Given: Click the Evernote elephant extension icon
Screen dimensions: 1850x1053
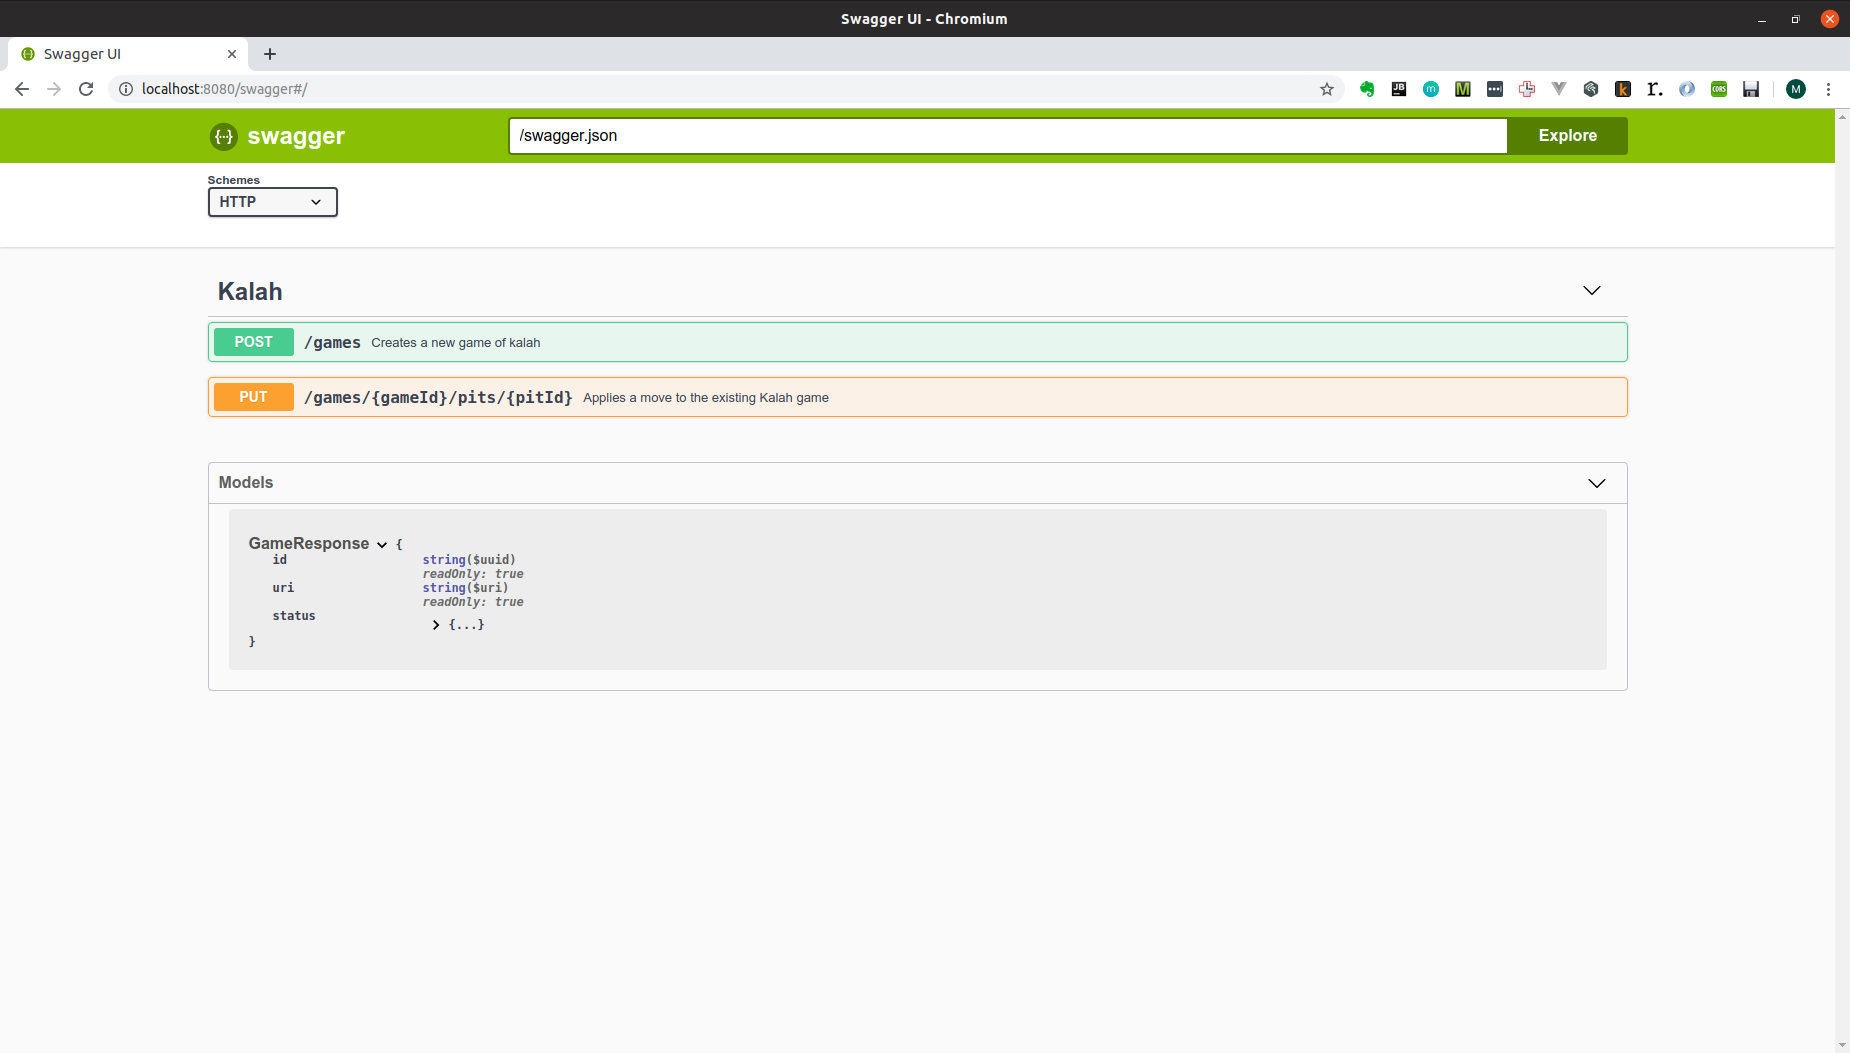Looking at the screenshot, I should click(x=1367, y=89).
